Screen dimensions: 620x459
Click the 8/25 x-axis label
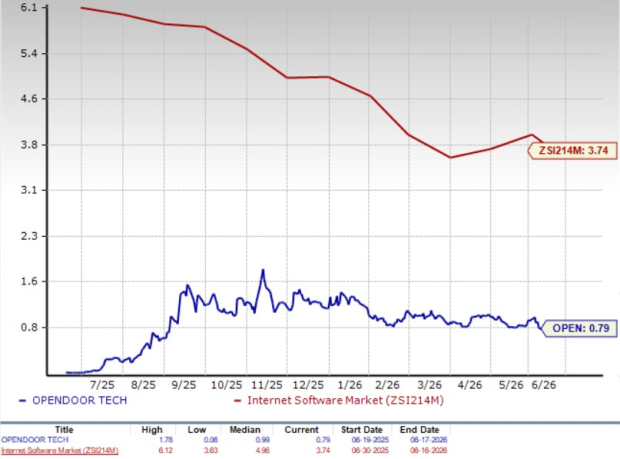(x=143, y=385)
